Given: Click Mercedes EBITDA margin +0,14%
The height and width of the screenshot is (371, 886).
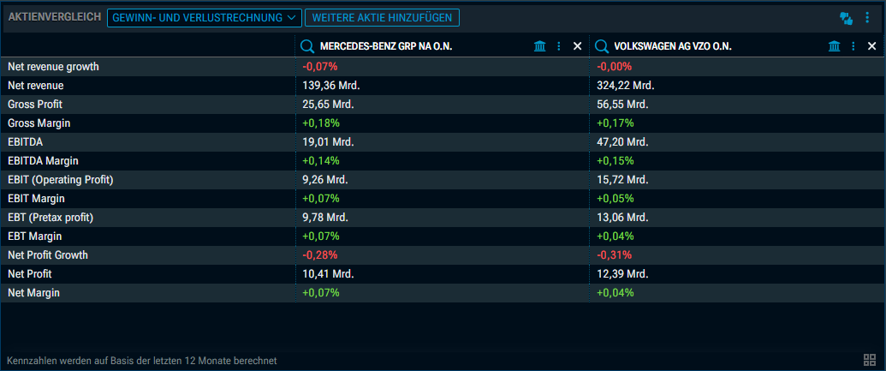Looking at the screenshot, I should point(321,161).
